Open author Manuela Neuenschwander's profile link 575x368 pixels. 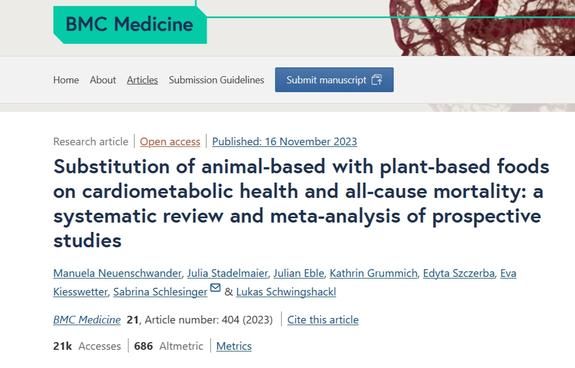click(x=117, y=273)
